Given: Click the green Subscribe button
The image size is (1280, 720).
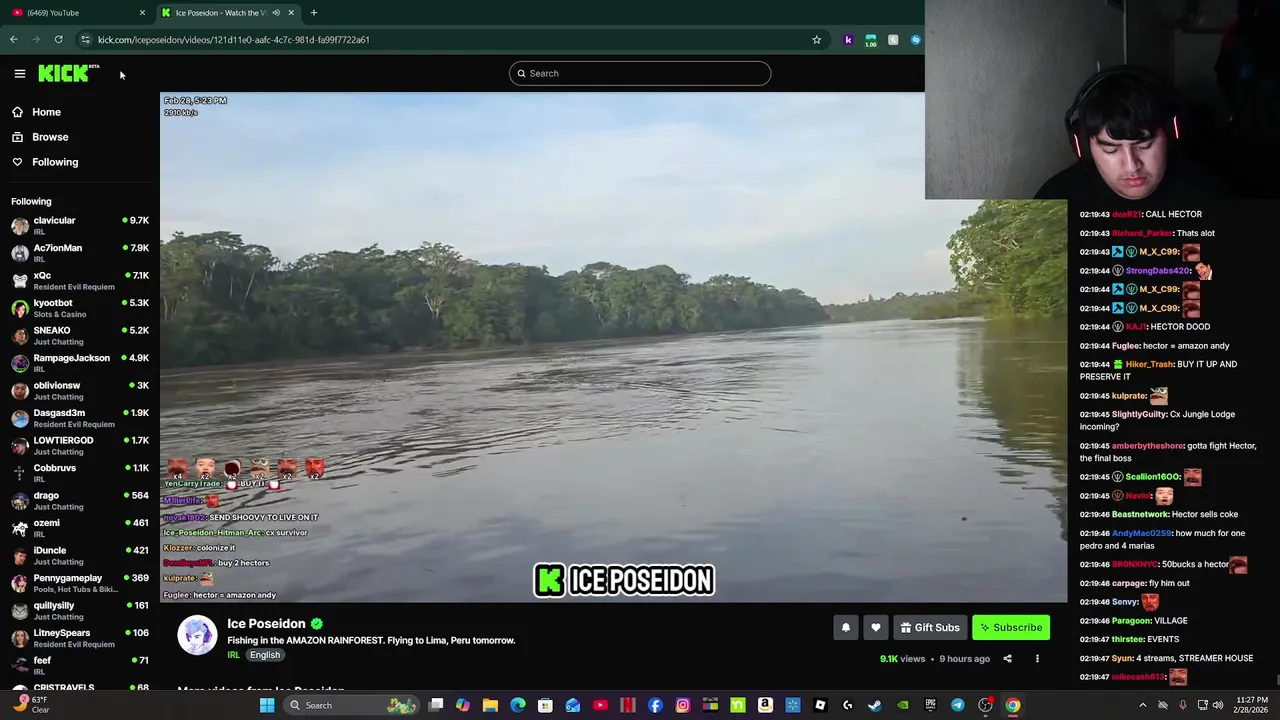Looking at the screenshot, I should [x=1011, y=627].
